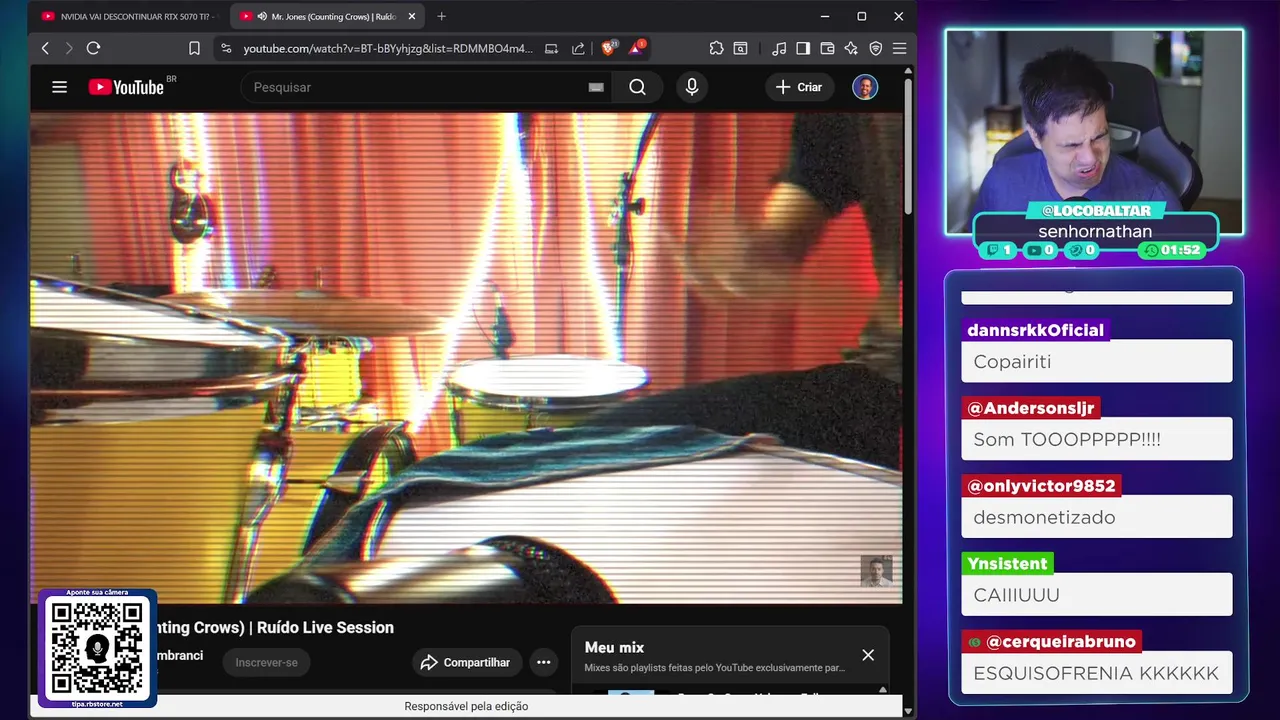Click the @LOCOBALTAR name label

[x=1096, y=211]
